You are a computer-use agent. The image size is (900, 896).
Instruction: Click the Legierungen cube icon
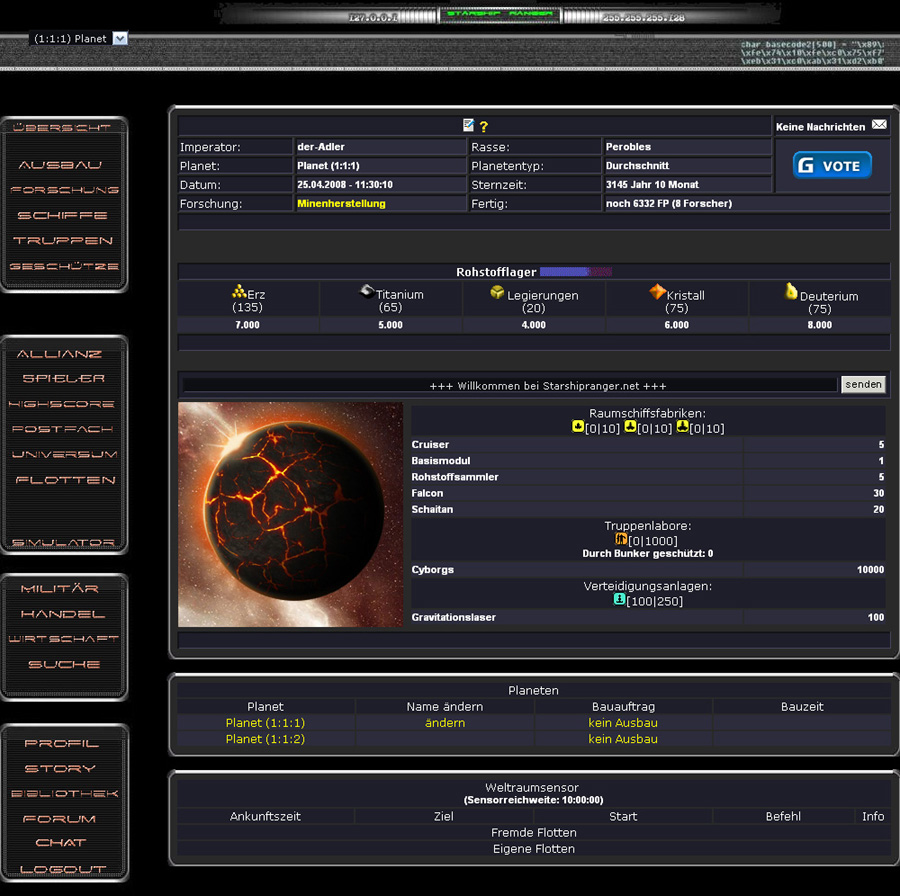[497, 293]
